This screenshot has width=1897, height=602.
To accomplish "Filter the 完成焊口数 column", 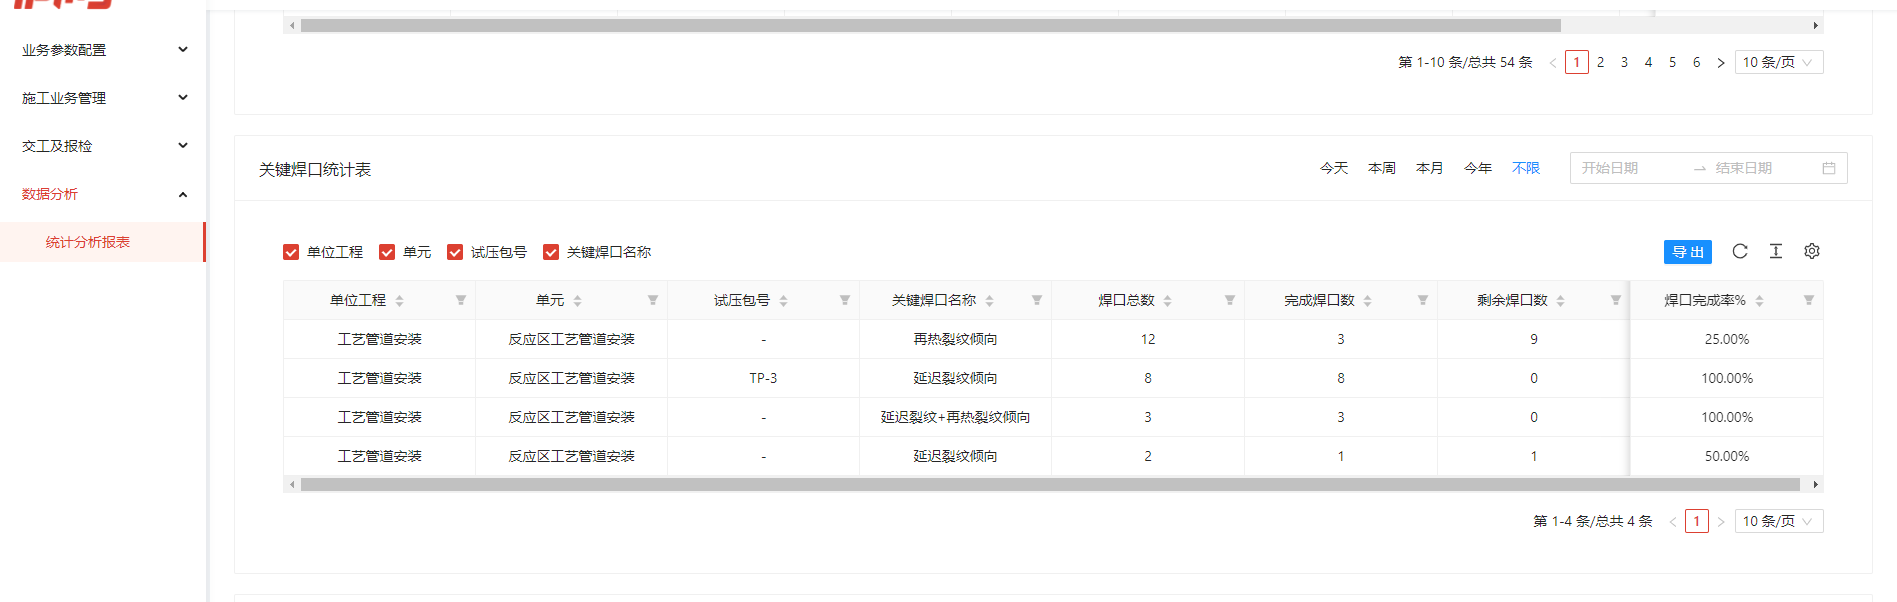I will click(x=1423, y=300).
